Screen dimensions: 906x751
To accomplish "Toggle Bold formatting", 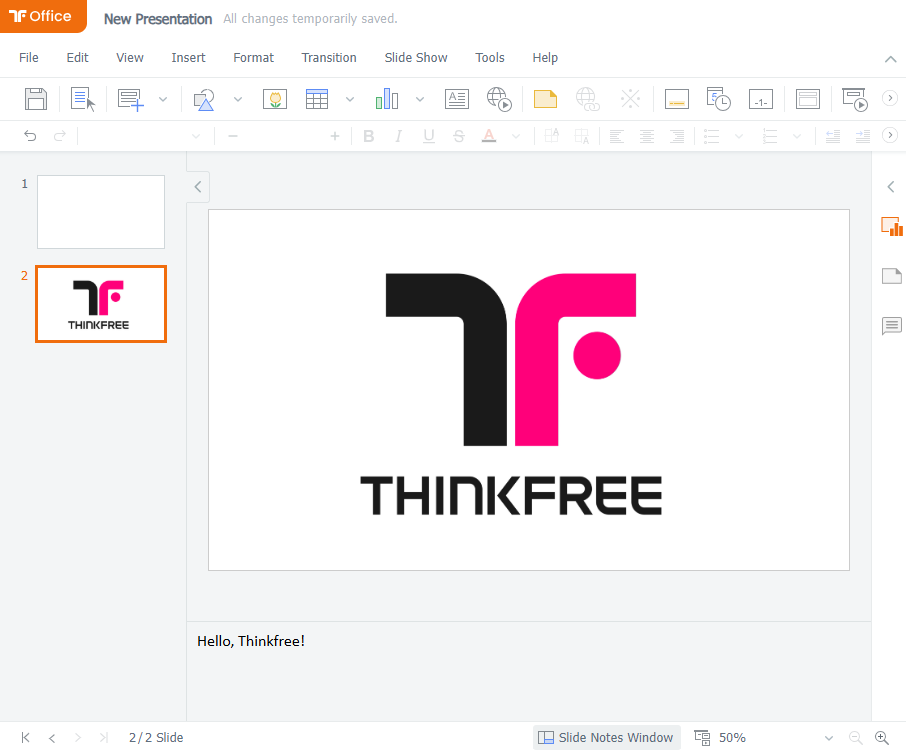I will [369, 136].
